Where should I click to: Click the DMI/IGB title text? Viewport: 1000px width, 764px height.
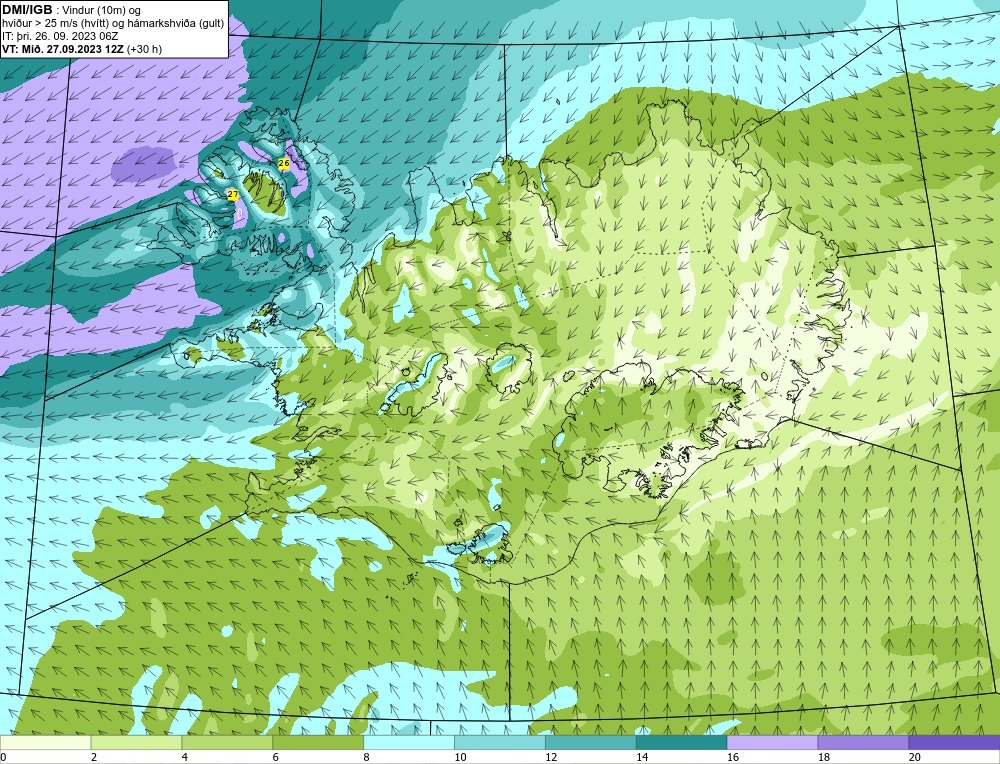[x=27, y=10]
